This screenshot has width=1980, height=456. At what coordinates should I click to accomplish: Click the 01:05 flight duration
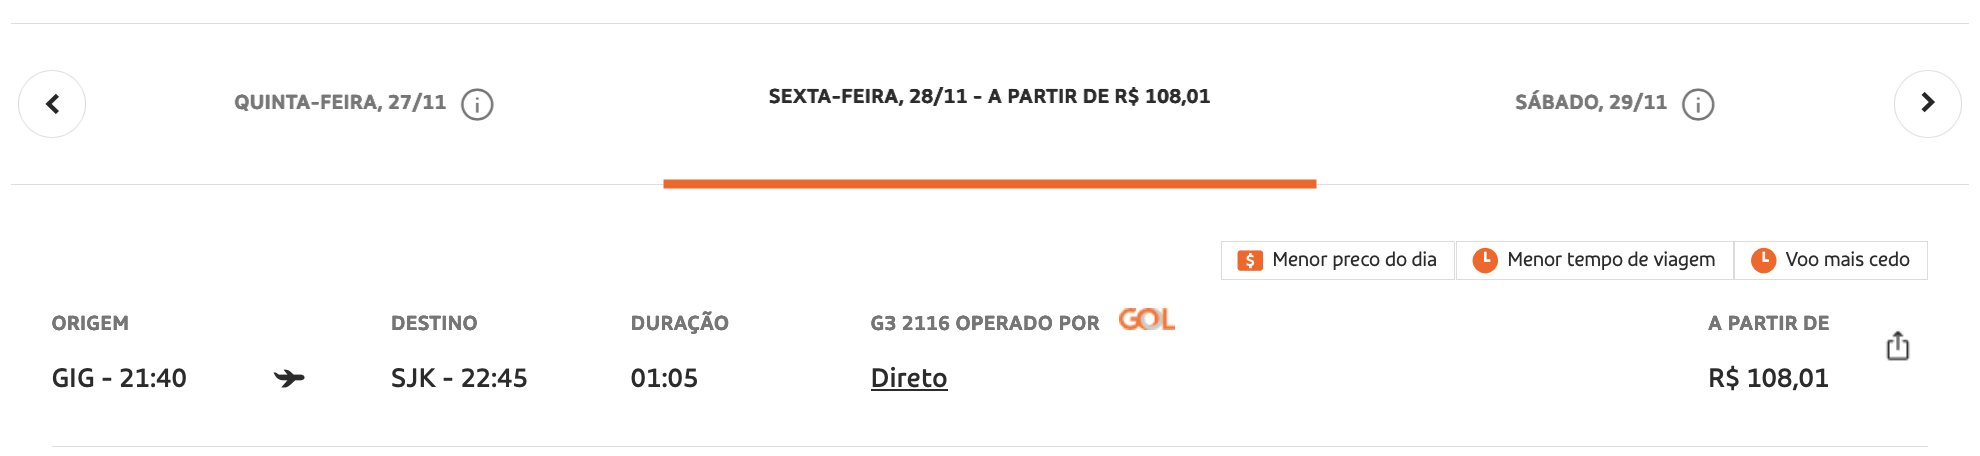[664, 378]
